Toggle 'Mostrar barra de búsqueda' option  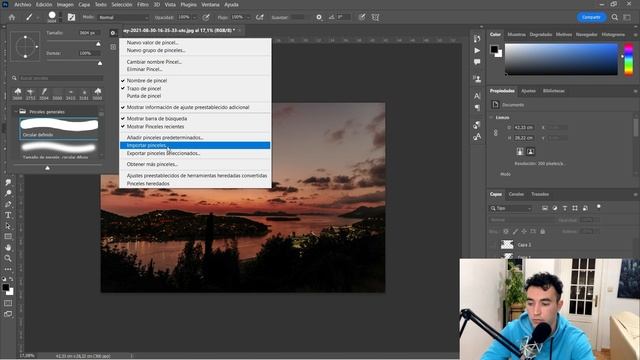click(x=195, y=119)
